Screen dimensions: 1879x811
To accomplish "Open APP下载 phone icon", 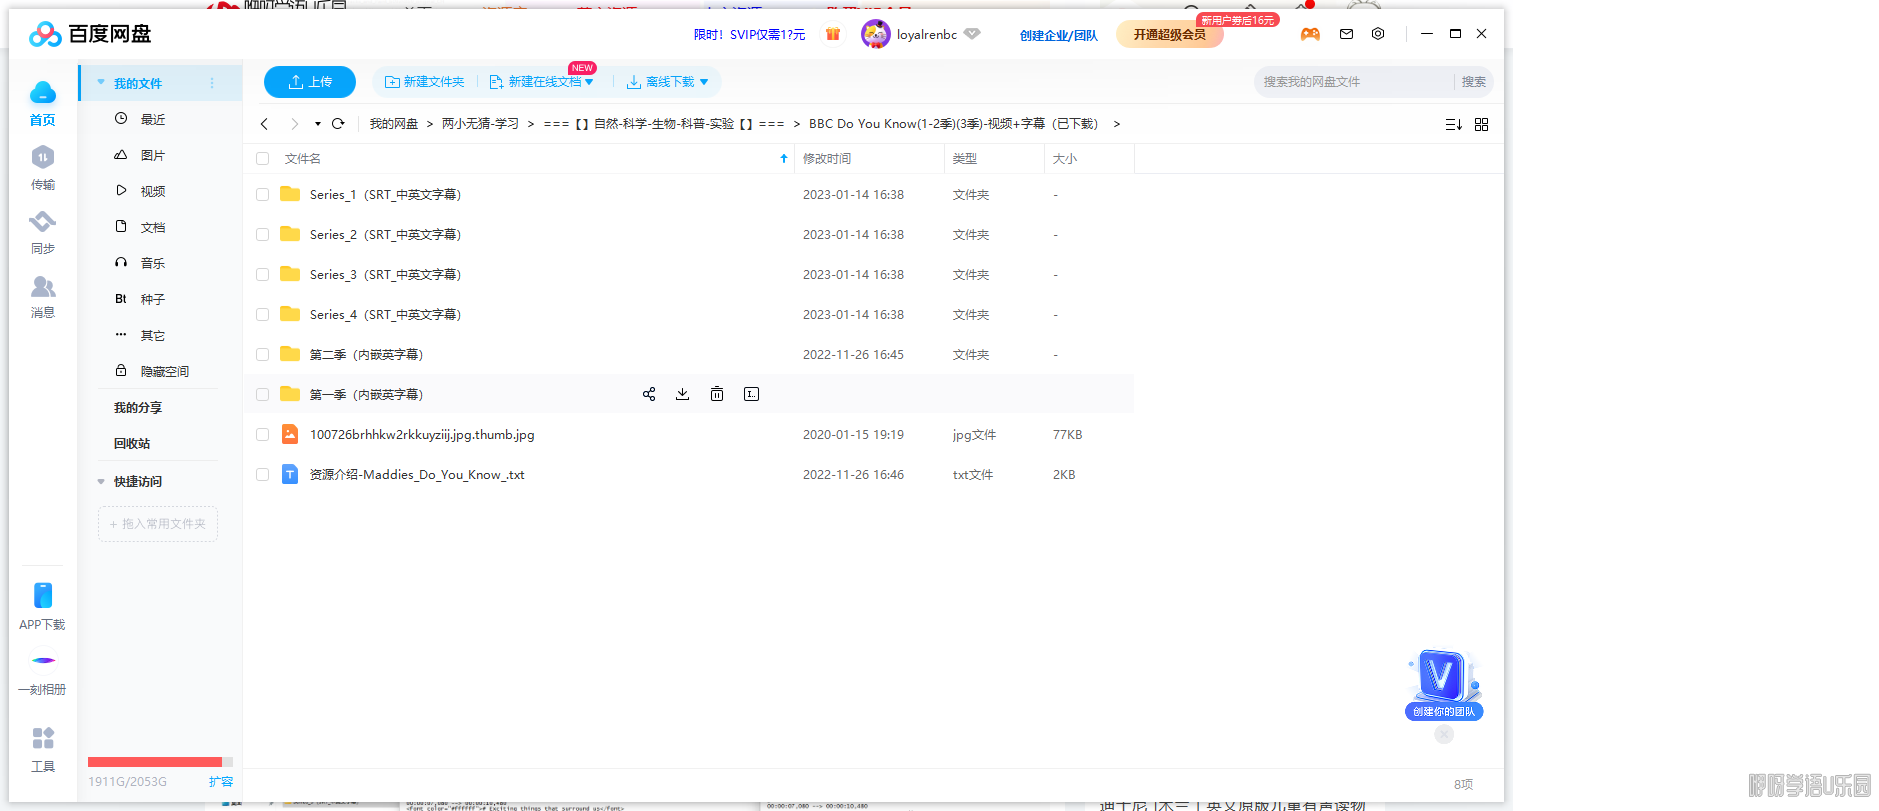I will (x=43, y=595).
